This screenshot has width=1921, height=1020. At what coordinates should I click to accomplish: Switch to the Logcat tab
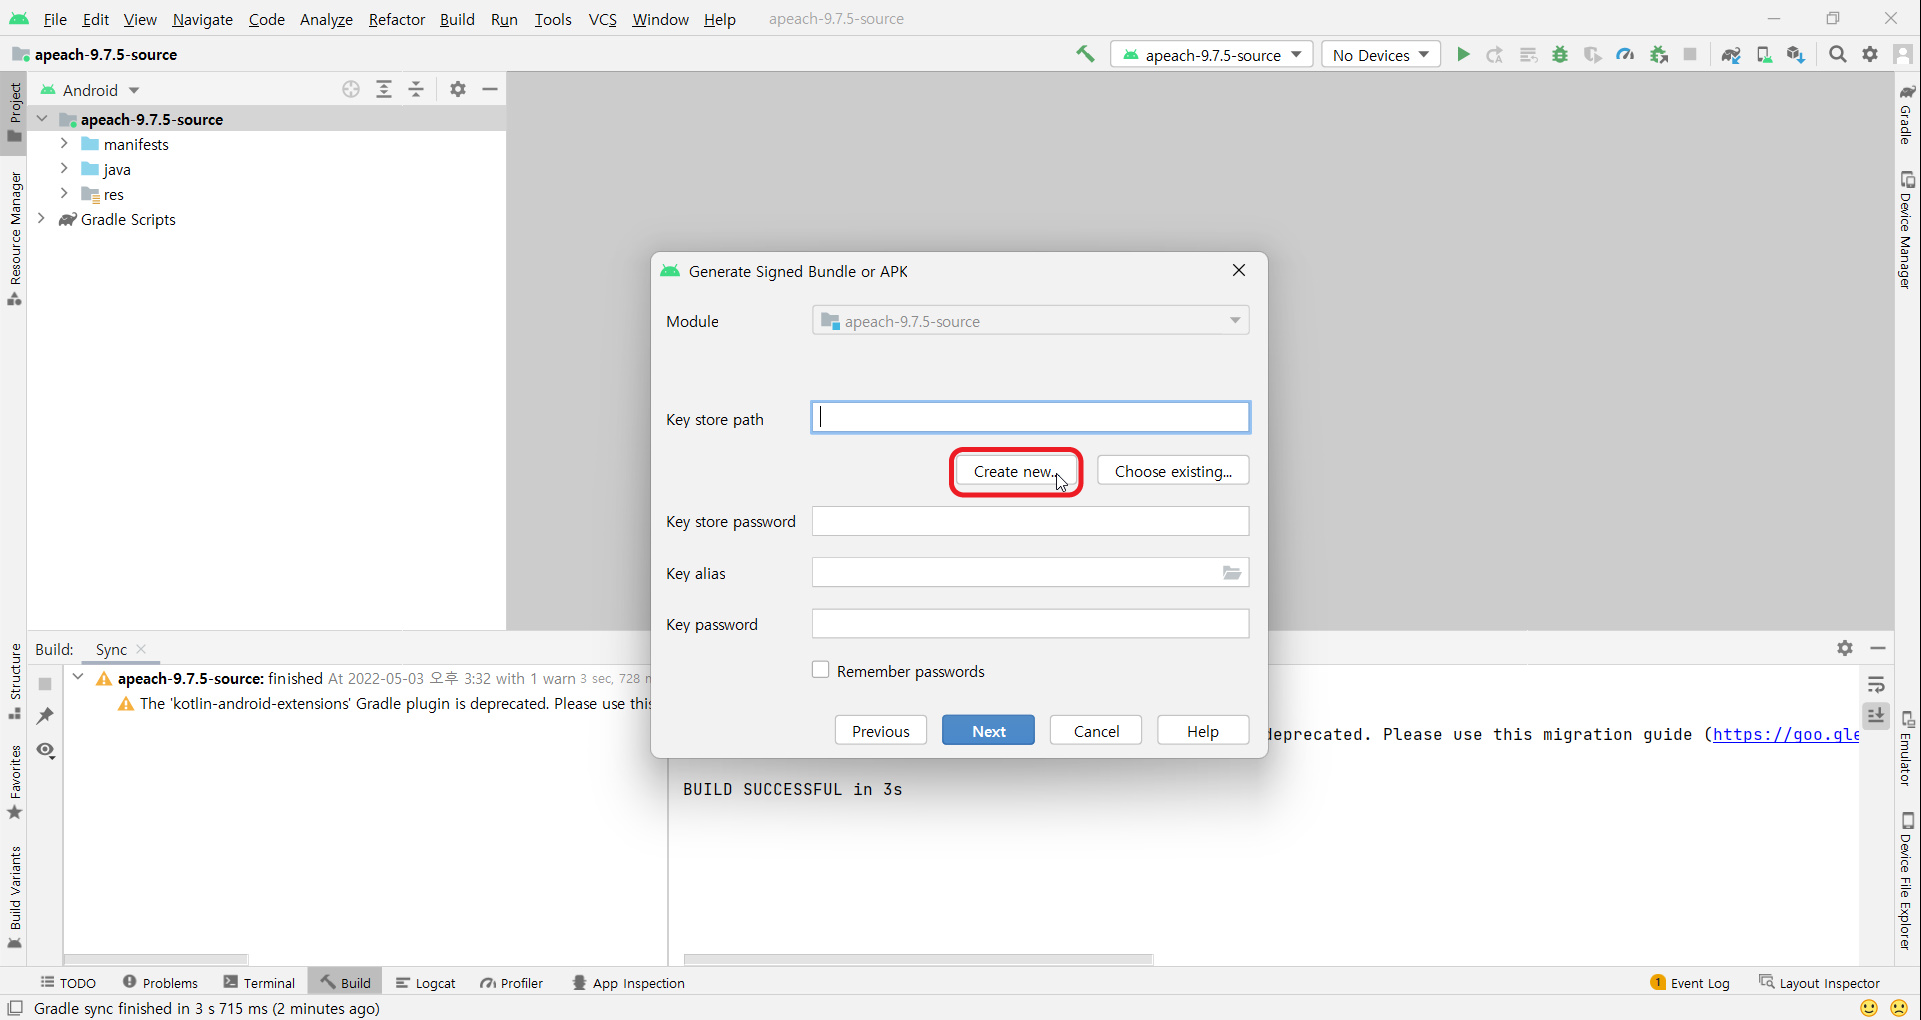(425, 983)
